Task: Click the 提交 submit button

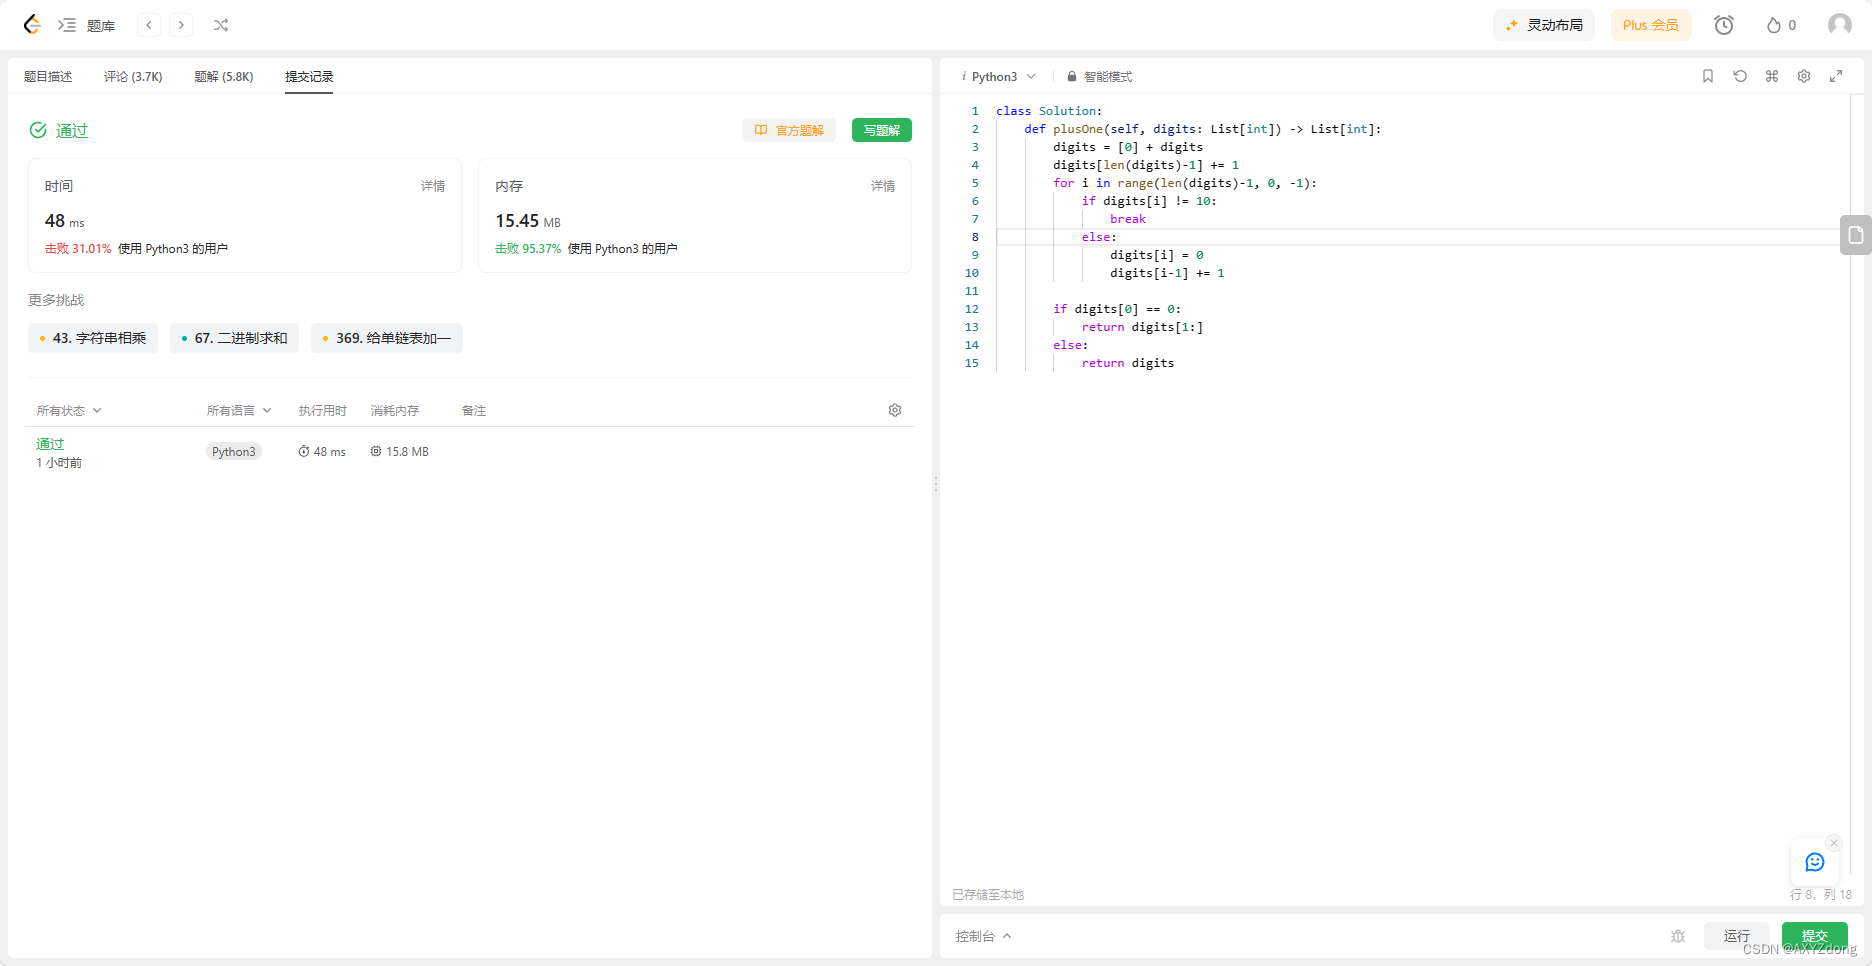Action: point(1815,936)
